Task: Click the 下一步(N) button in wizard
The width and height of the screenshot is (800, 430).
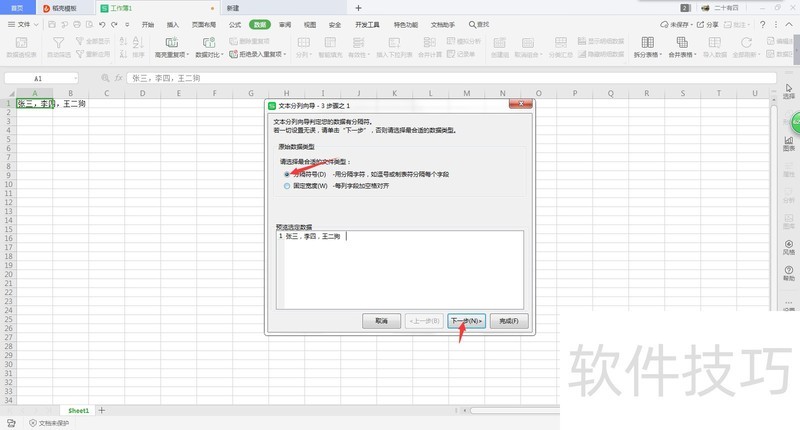Action: pos(466,321)
